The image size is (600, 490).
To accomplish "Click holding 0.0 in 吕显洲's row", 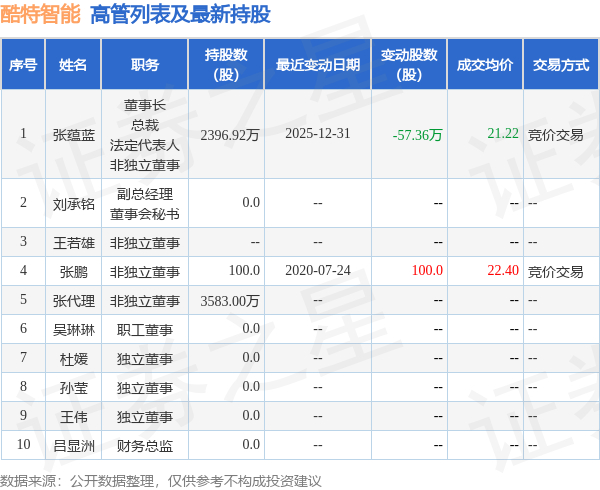I will 251,444.
